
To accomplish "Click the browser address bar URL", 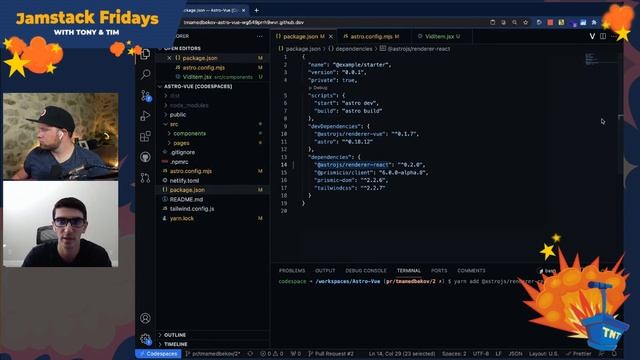I will 244,22.
